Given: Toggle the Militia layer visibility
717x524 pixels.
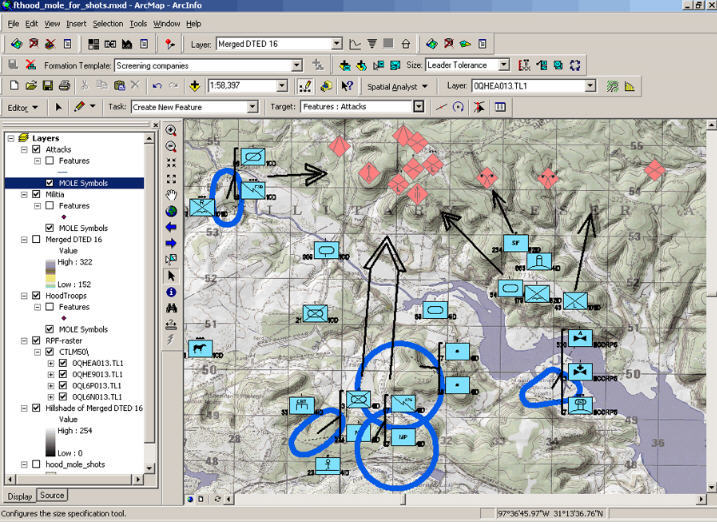Looking at the screenshot, I should (36, 194).
